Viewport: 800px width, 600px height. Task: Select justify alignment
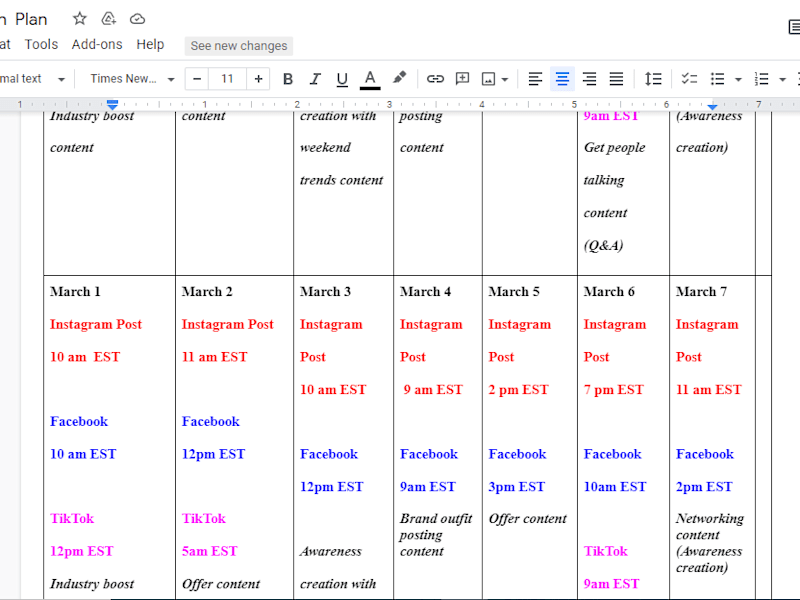click(x=616, y=79)
